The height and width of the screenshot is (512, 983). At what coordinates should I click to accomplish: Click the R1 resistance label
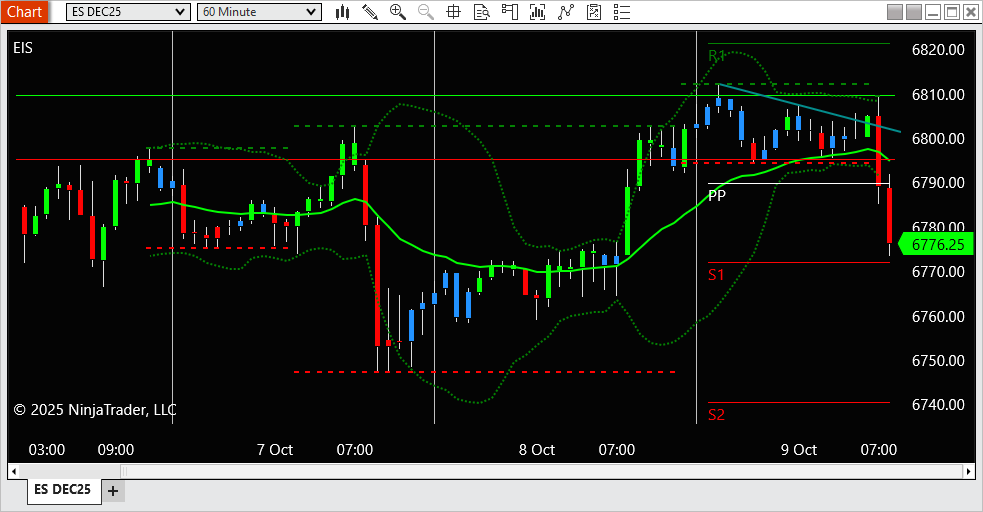(717, 56)
